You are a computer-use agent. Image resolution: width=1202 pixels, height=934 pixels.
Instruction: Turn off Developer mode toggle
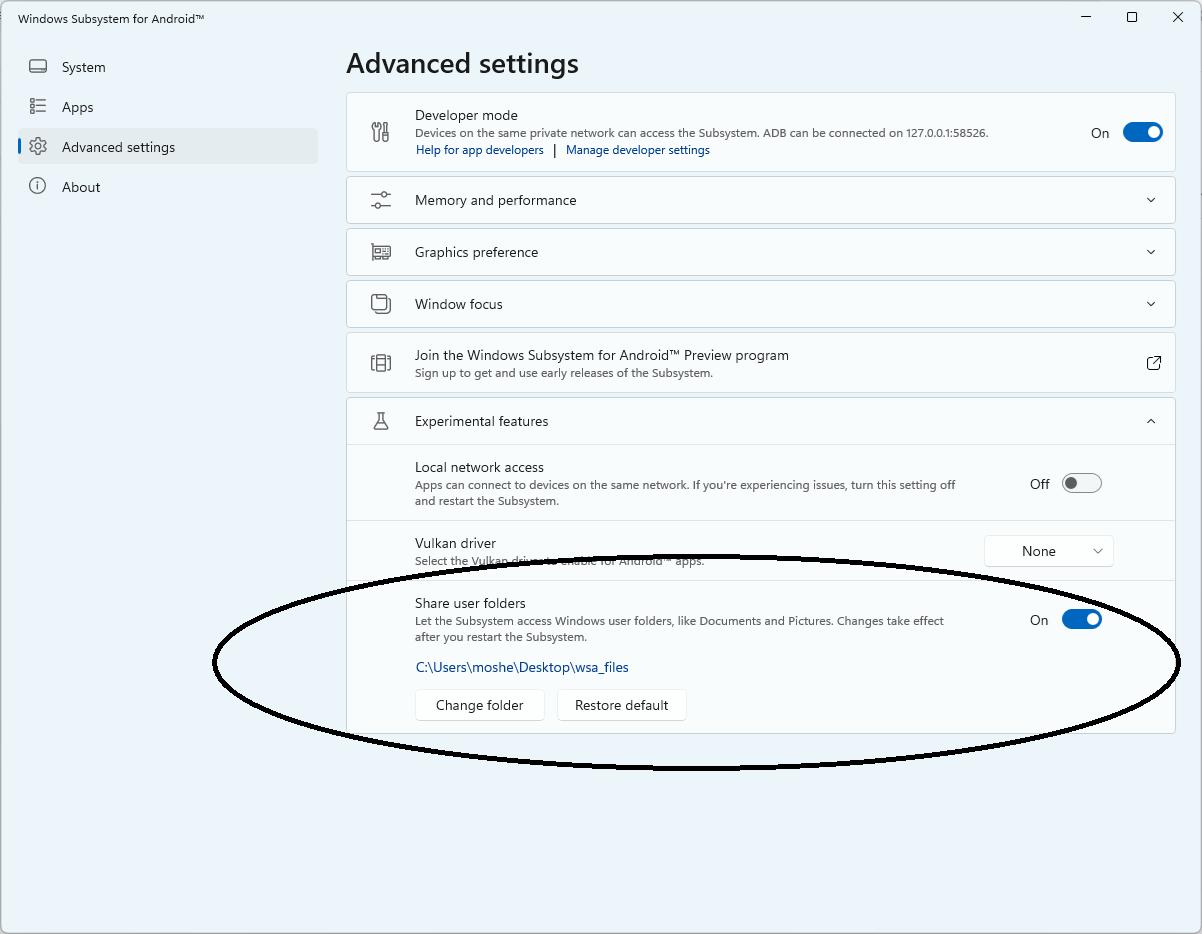click(1142, 132)
